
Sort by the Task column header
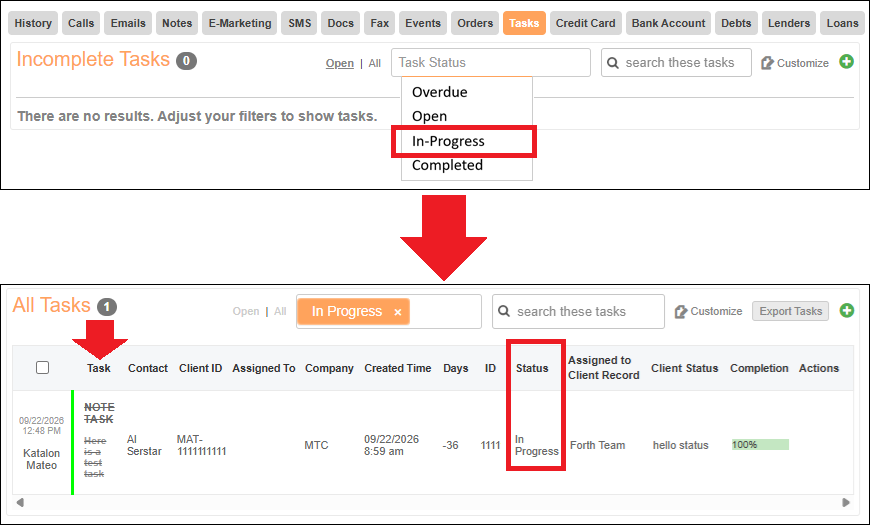coord(99,368)
